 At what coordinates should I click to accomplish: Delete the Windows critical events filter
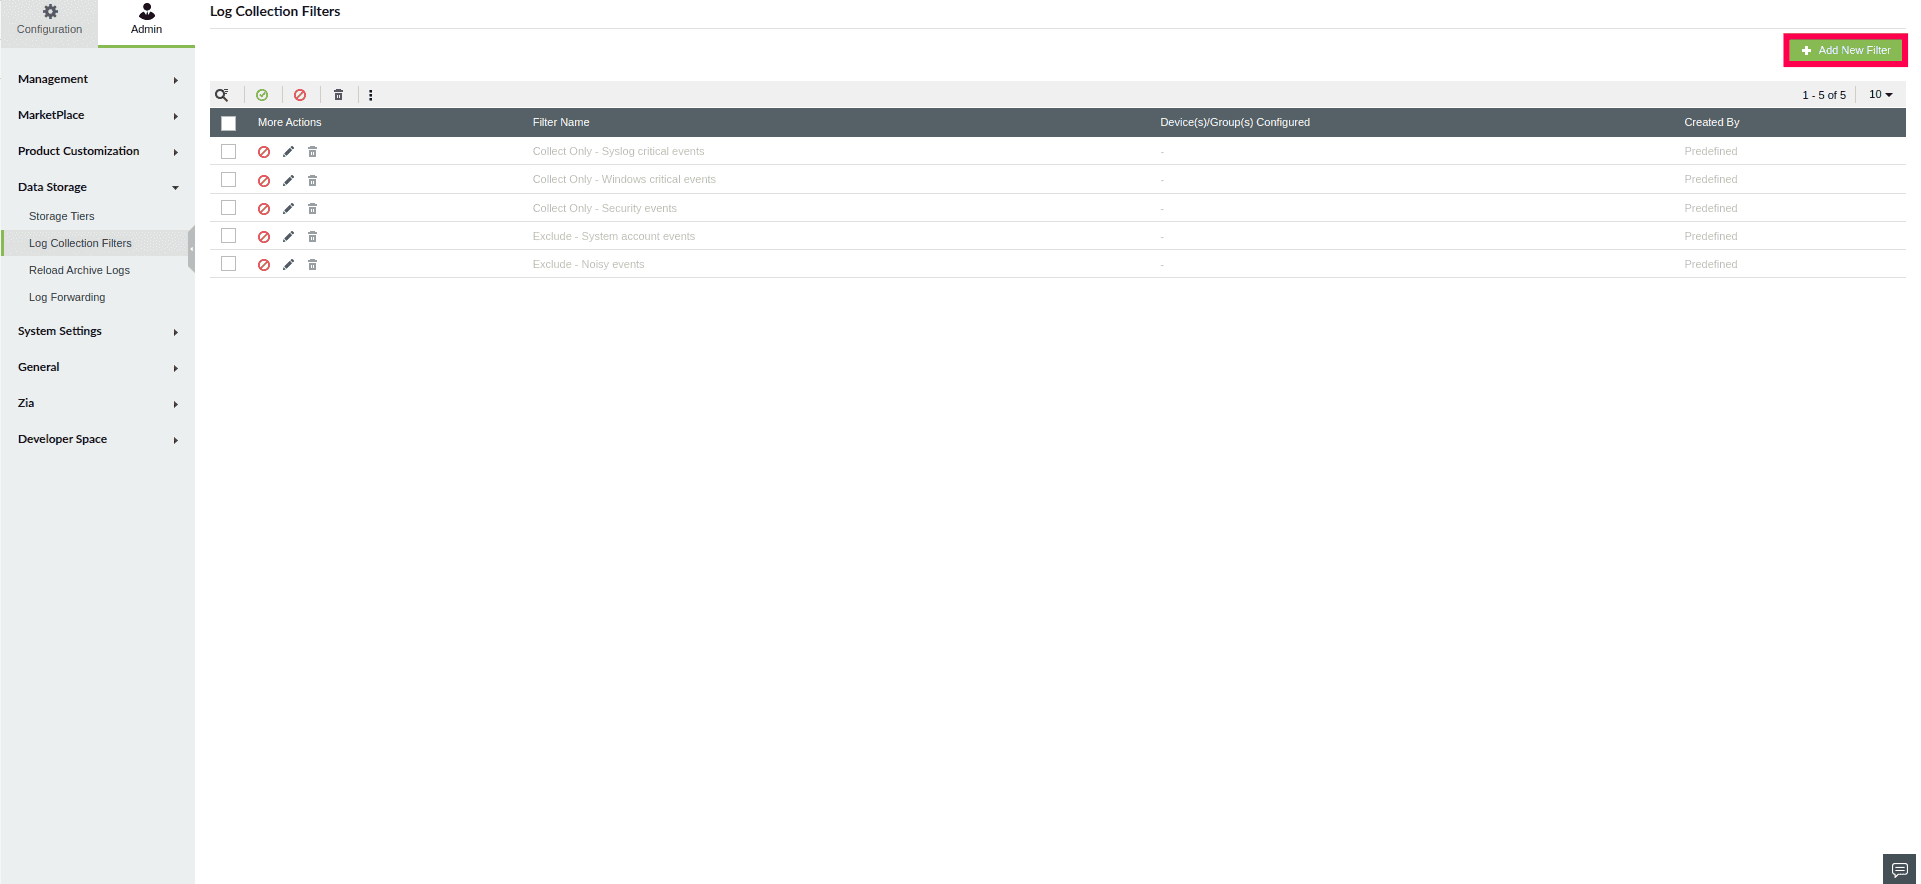pos(312,180)
